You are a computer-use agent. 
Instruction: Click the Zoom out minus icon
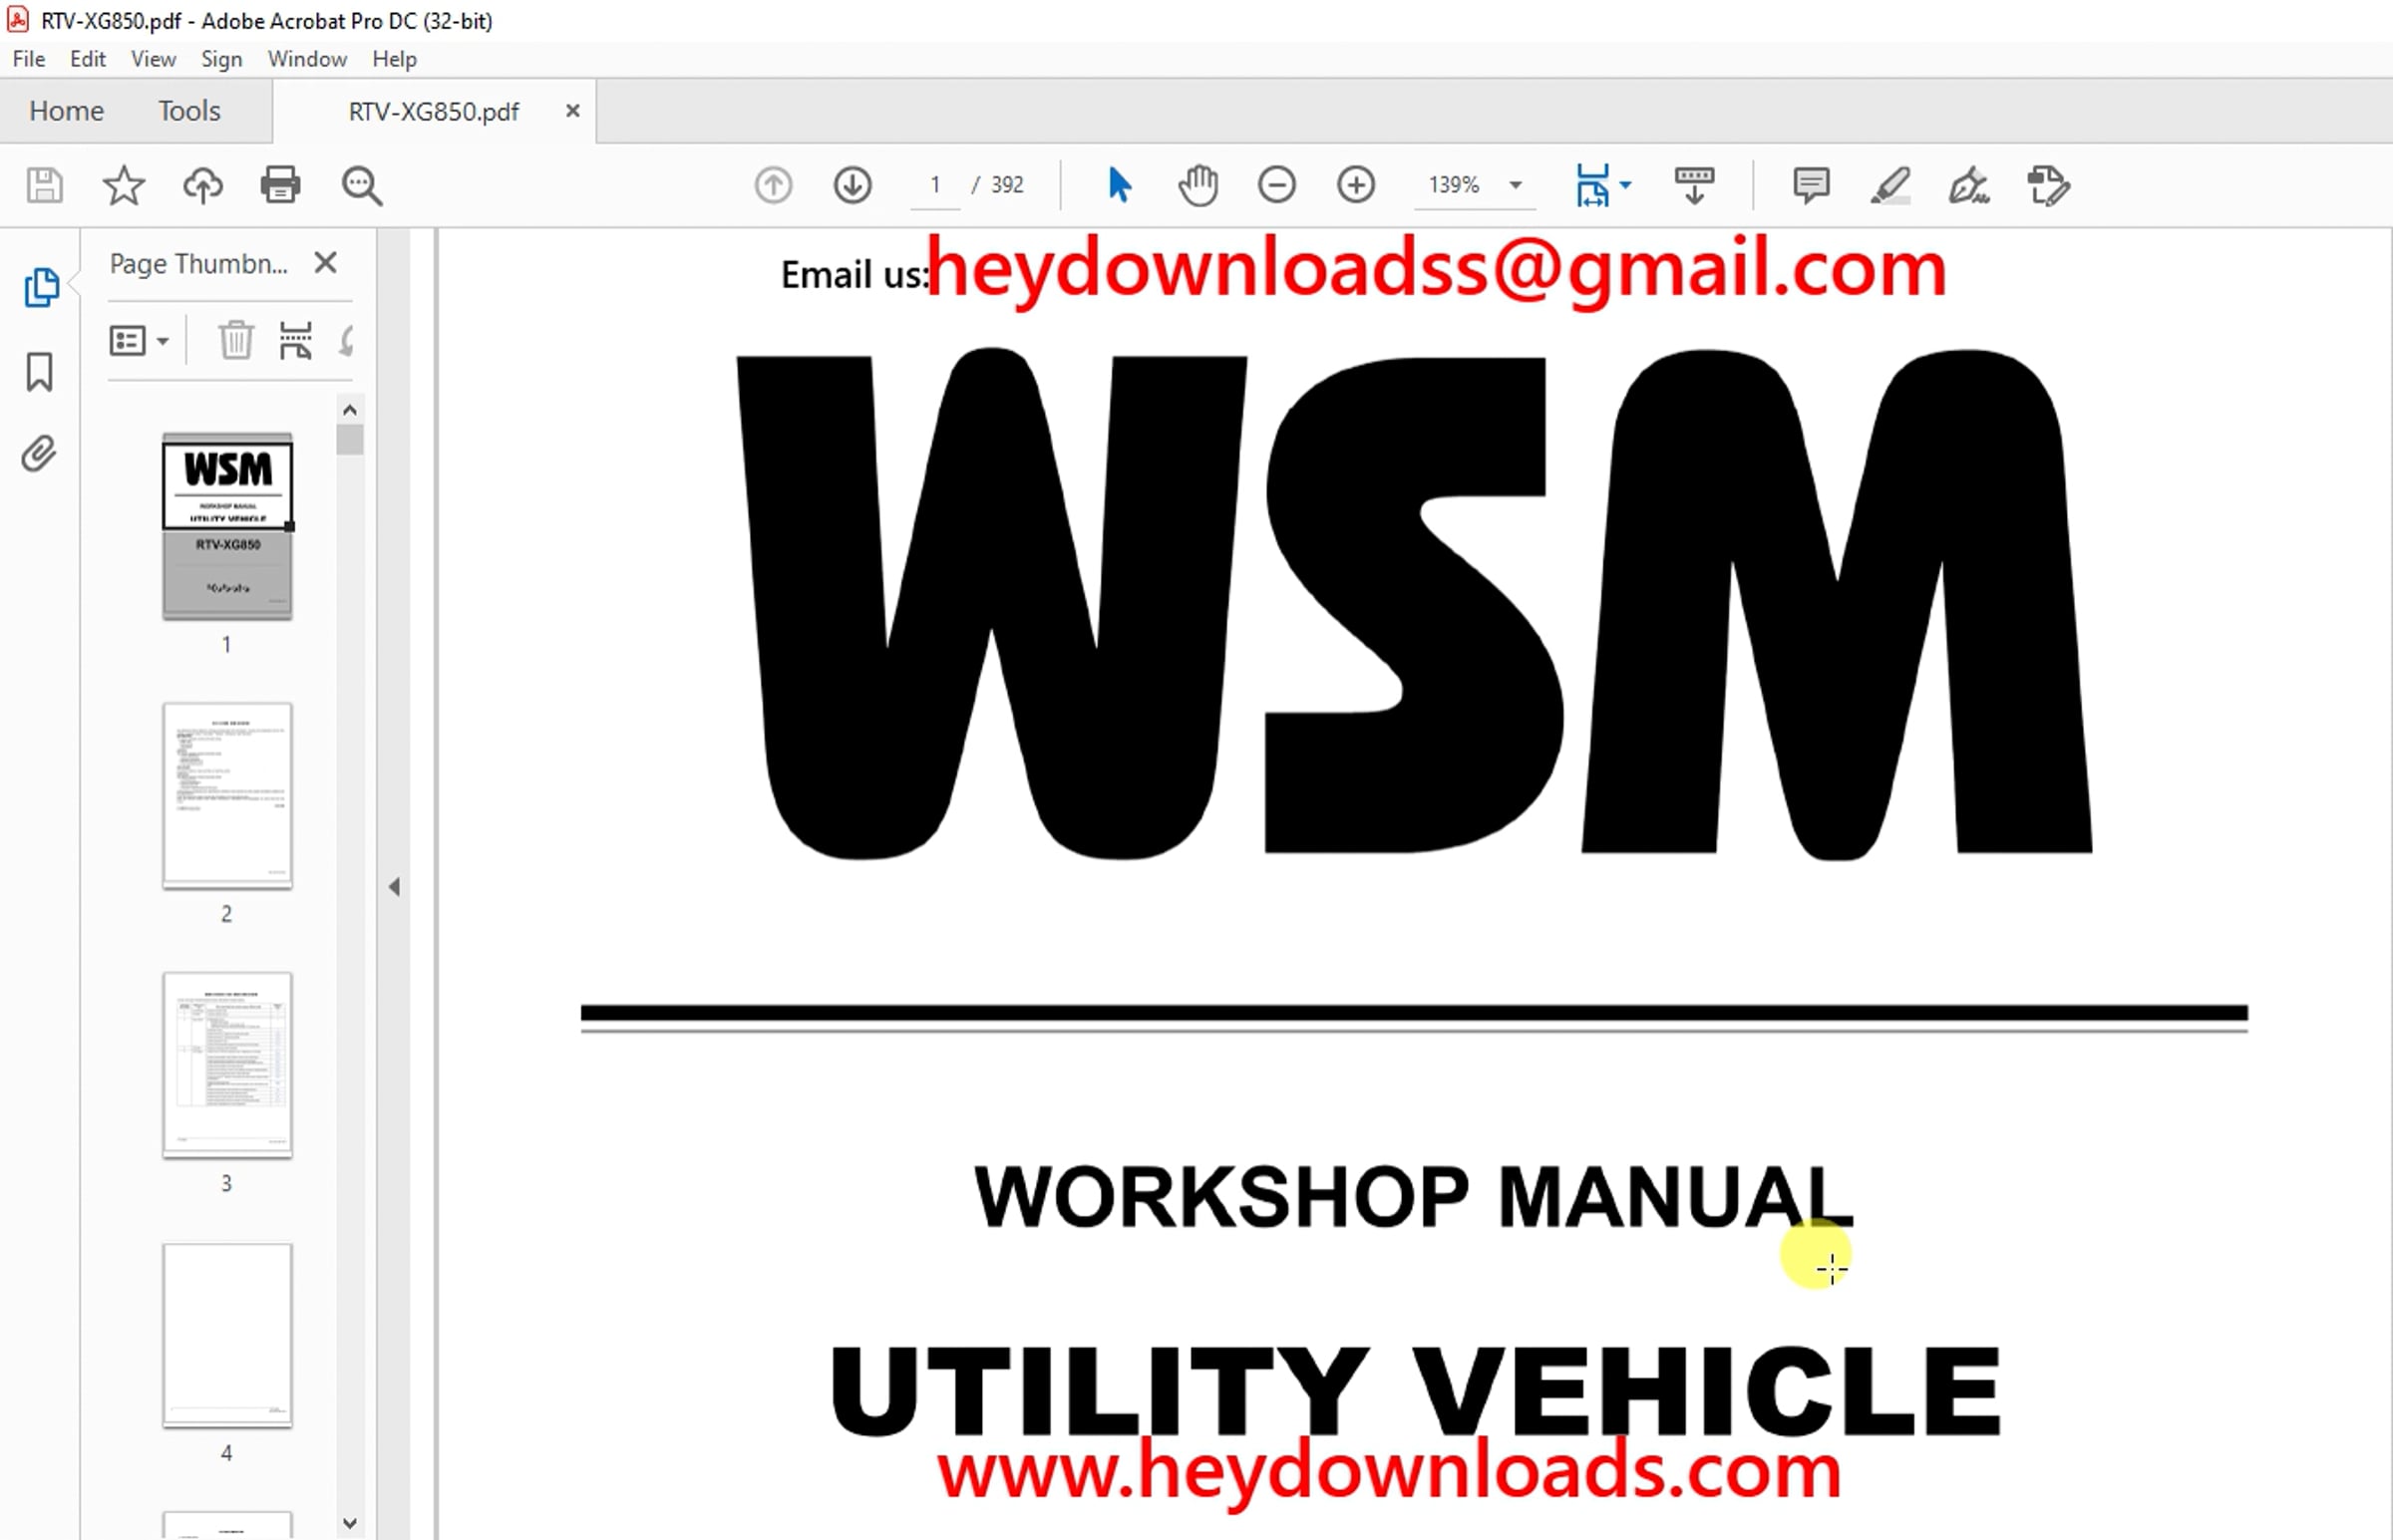tap(1277, 185)
